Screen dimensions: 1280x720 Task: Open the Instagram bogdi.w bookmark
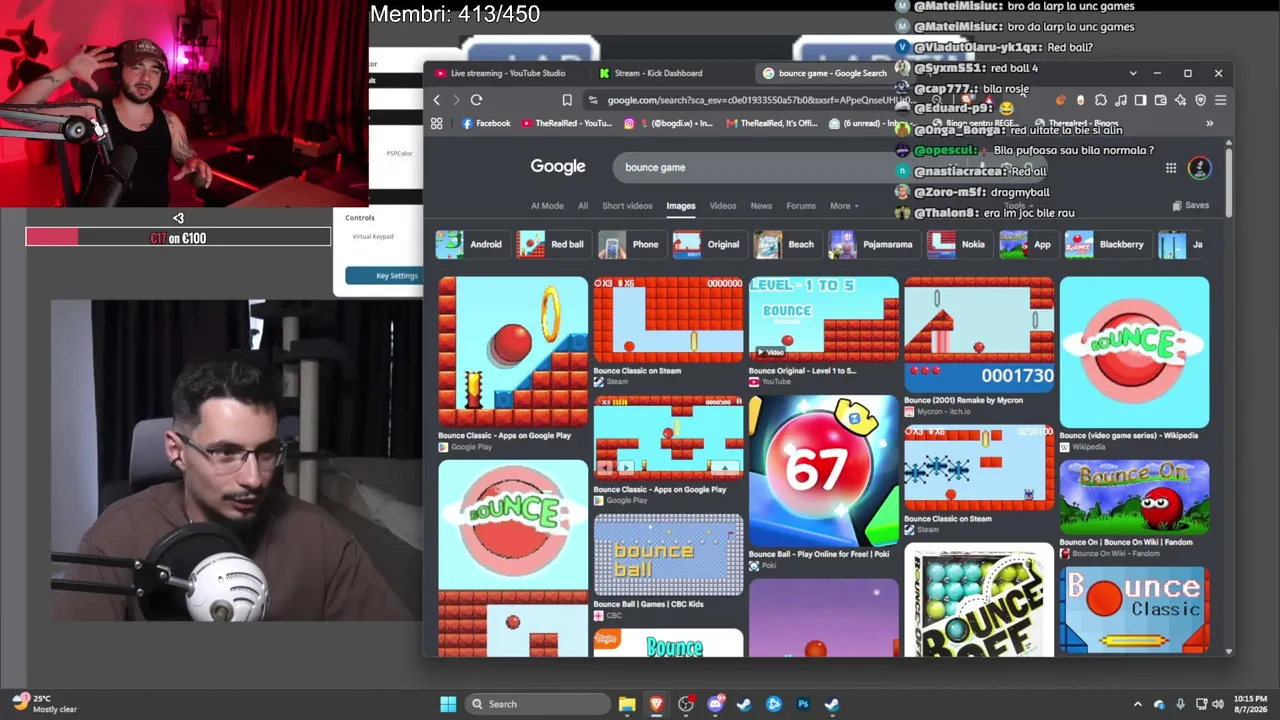click(x=670, y=123)
